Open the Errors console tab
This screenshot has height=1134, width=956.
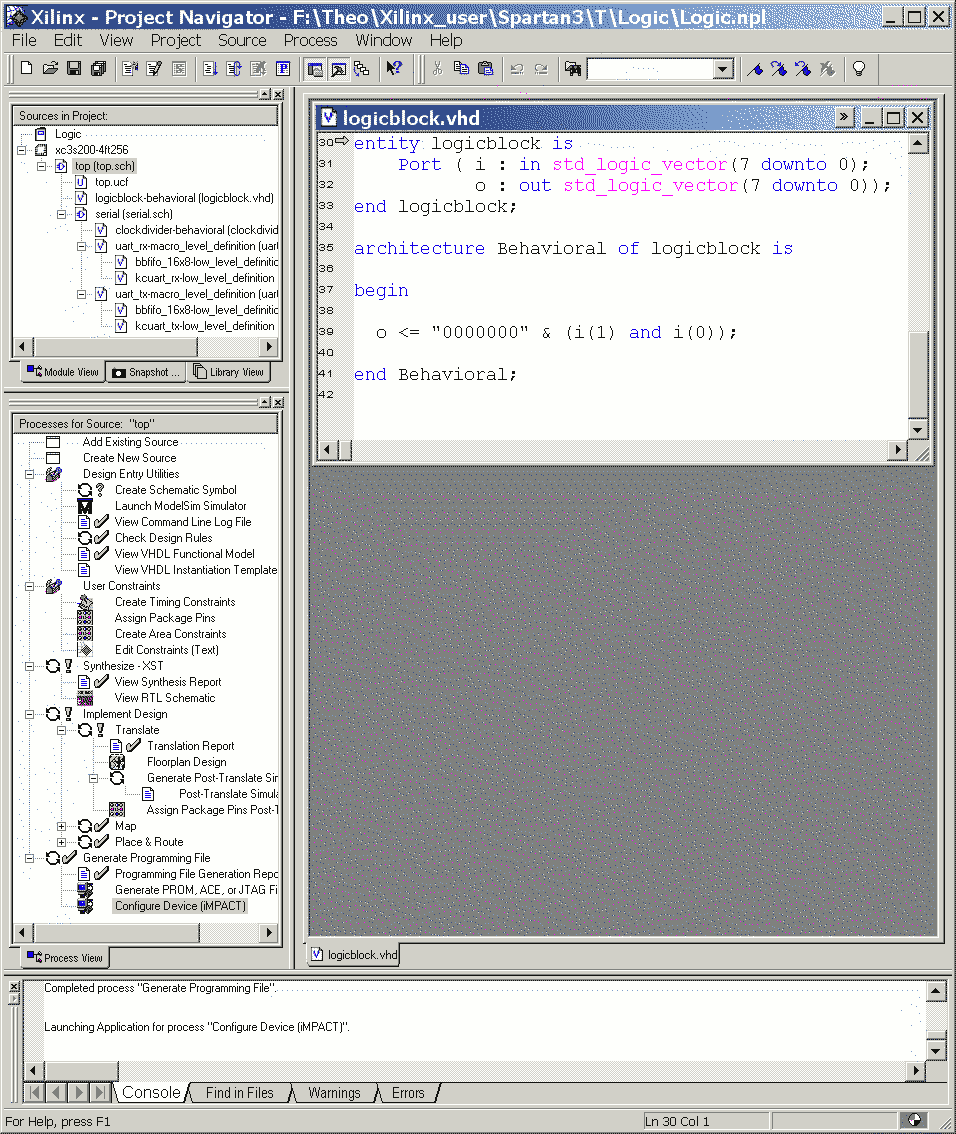(408, 1093)
